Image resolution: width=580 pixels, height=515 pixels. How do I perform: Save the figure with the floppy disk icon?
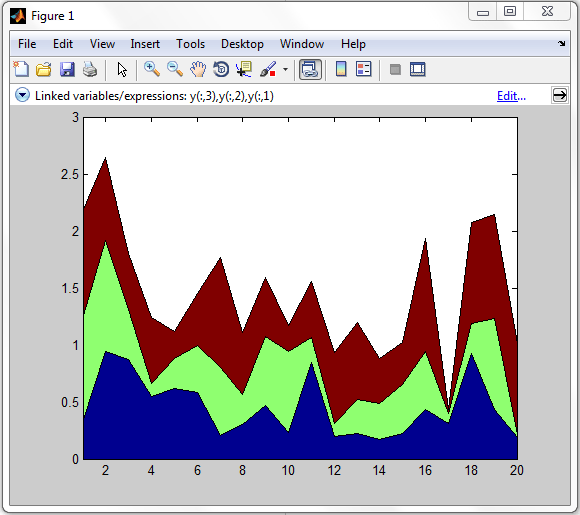pyautogui.click(x=67, y=69)
